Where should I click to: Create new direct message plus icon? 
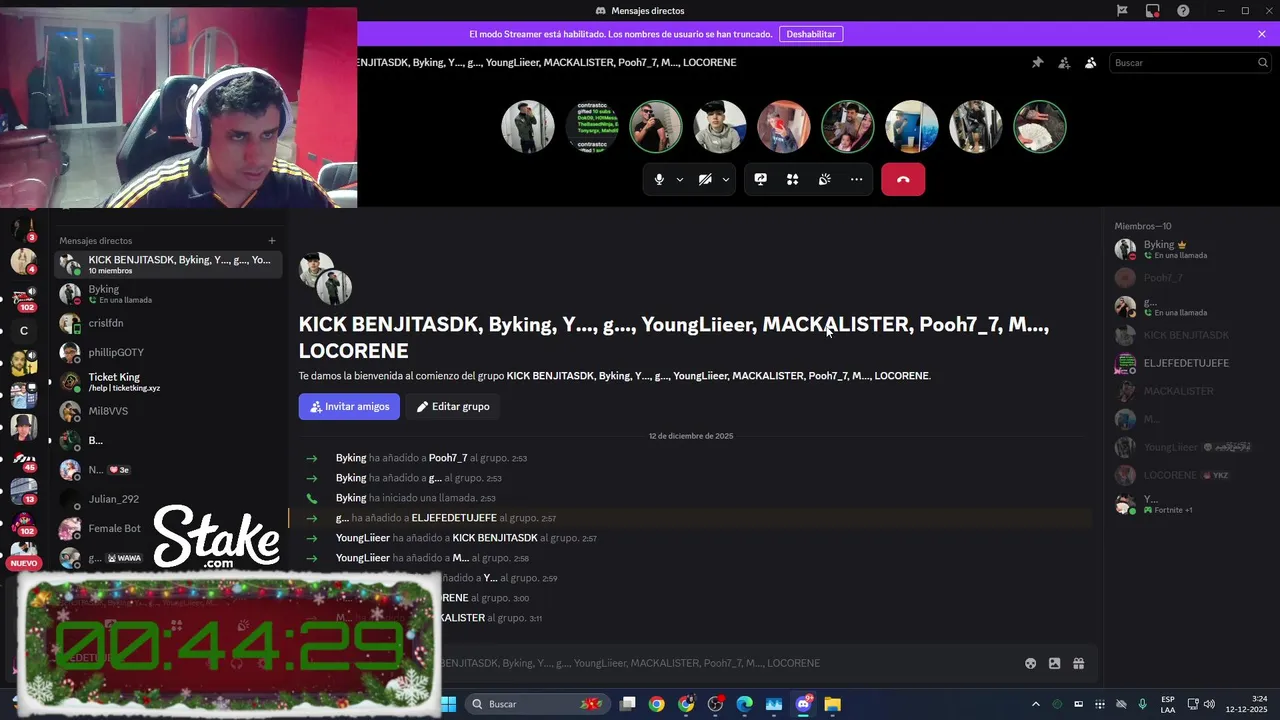point(271,240)
